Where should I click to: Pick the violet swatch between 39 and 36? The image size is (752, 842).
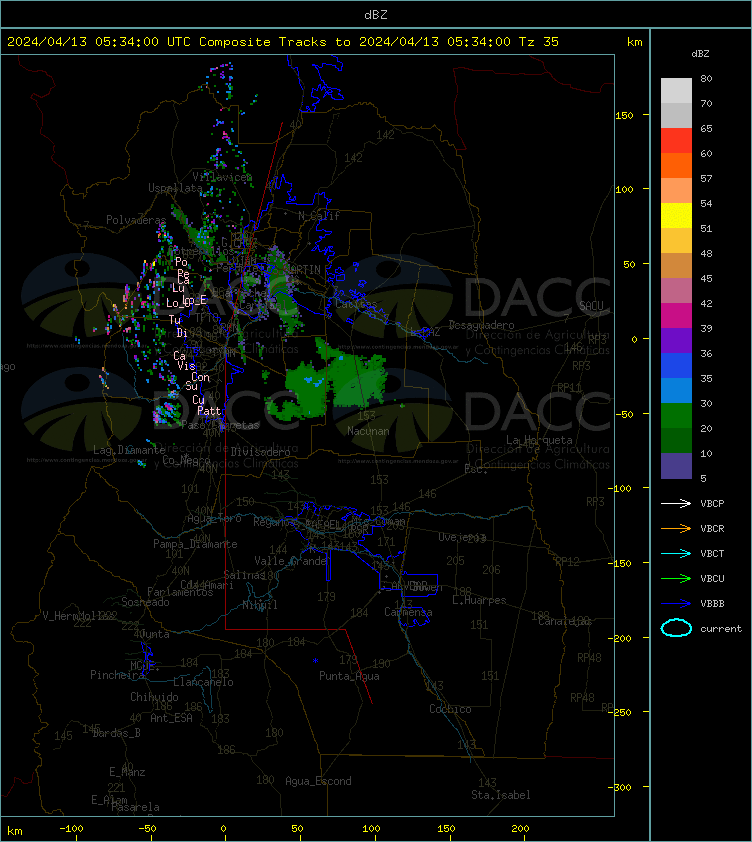(676, 340)
